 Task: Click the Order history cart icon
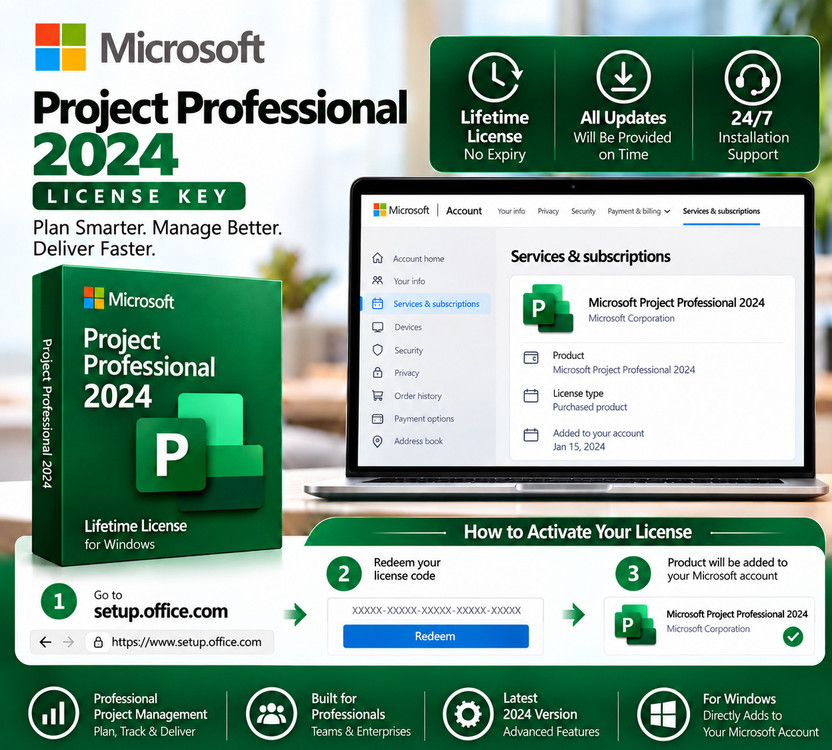(377, 395)
